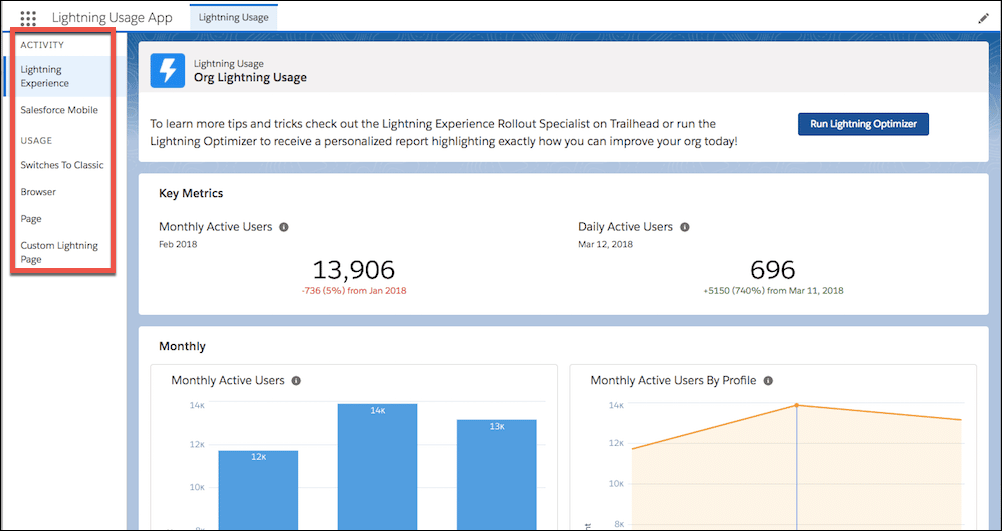
Task: Click the 14K bar in chart
Action: (378, 466)
